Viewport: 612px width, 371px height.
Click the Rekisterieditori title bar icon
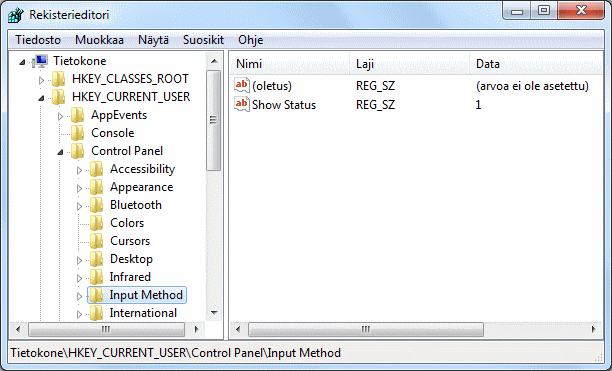coord(16,15)
